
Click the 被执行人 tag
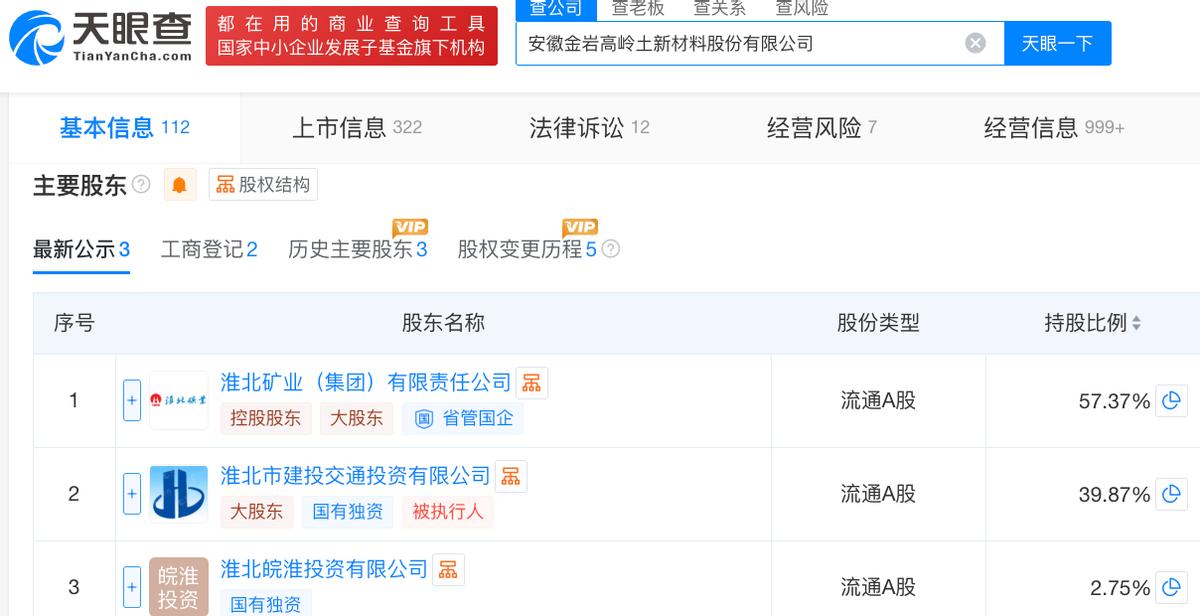pyautogui.click(x=448, y=512)
